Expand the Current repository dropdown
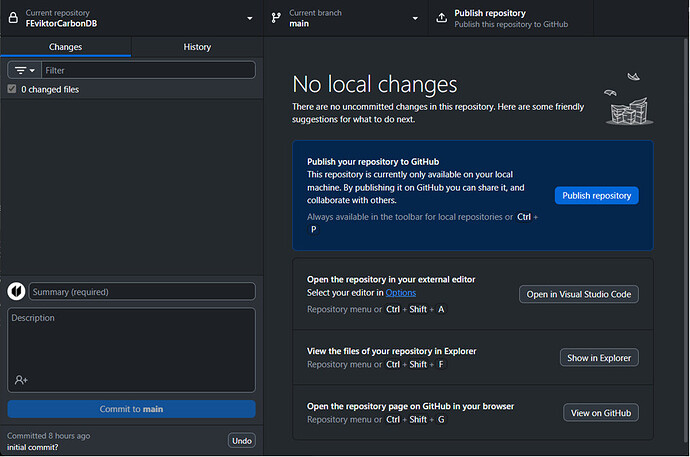This screenshot has height=457, width=690. tap(250, 18)
